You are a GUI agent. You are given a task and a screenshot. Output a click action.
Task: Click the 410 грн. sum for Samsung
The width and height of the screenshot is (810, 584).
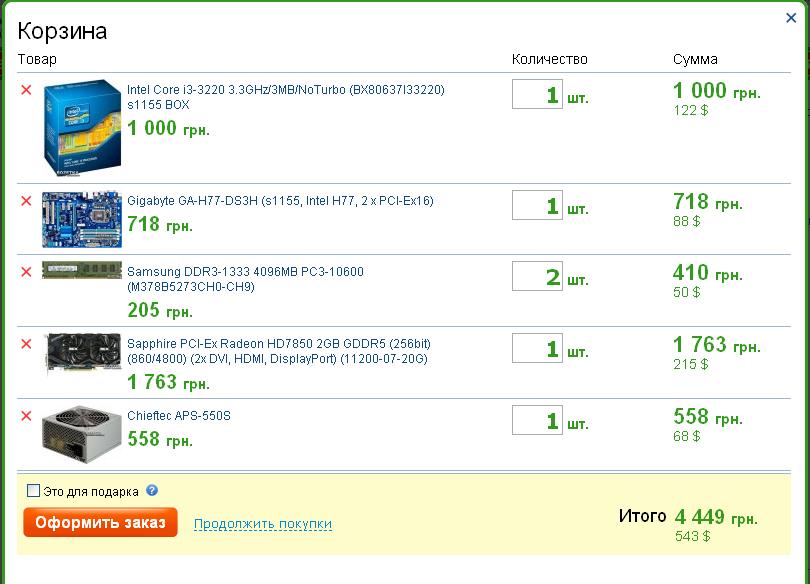[x=708, y=273]
